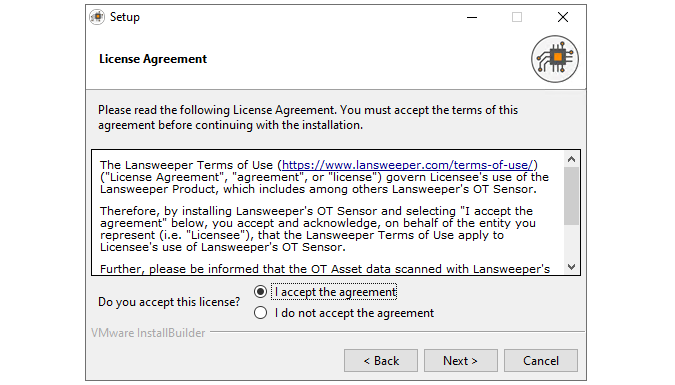
Task: Select the 'I accept the agreement' radio button
Action: click(x=260, y=292)
